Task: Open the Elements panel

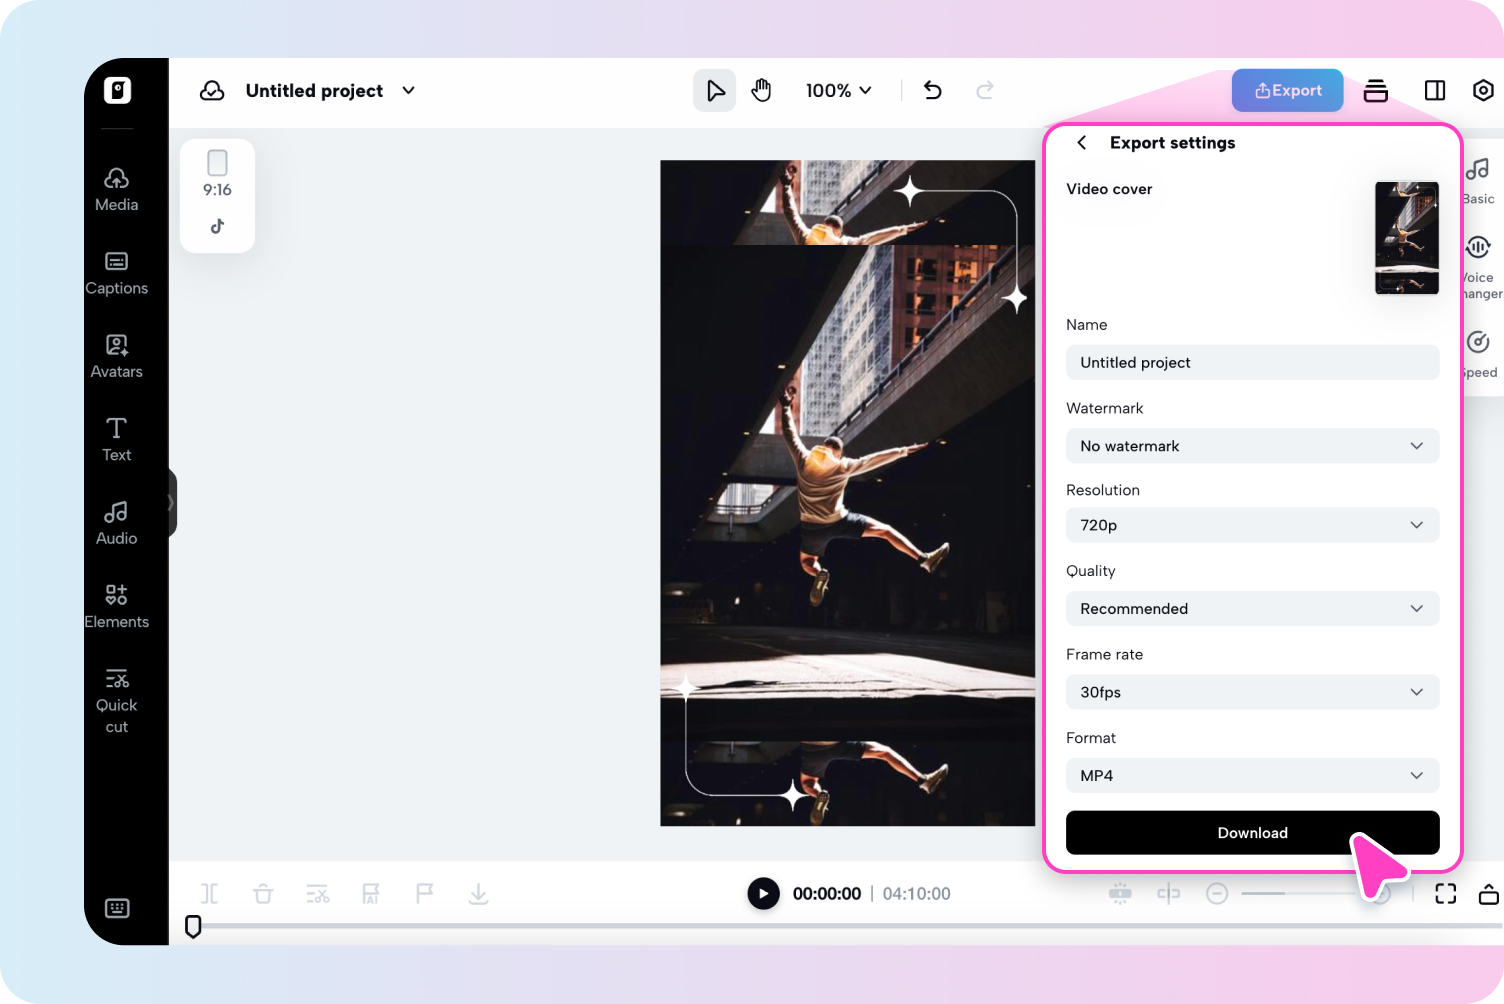Action: [116, 604]
